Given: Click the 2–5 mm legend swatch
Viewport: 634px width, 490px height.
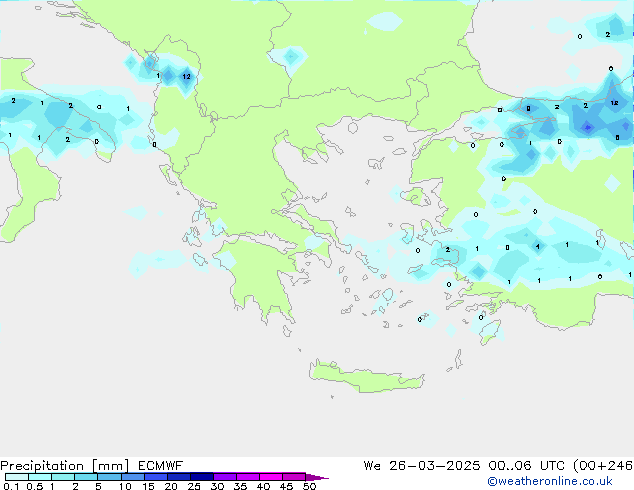Looking at the screenshot, I should click(x=86, y=477).
